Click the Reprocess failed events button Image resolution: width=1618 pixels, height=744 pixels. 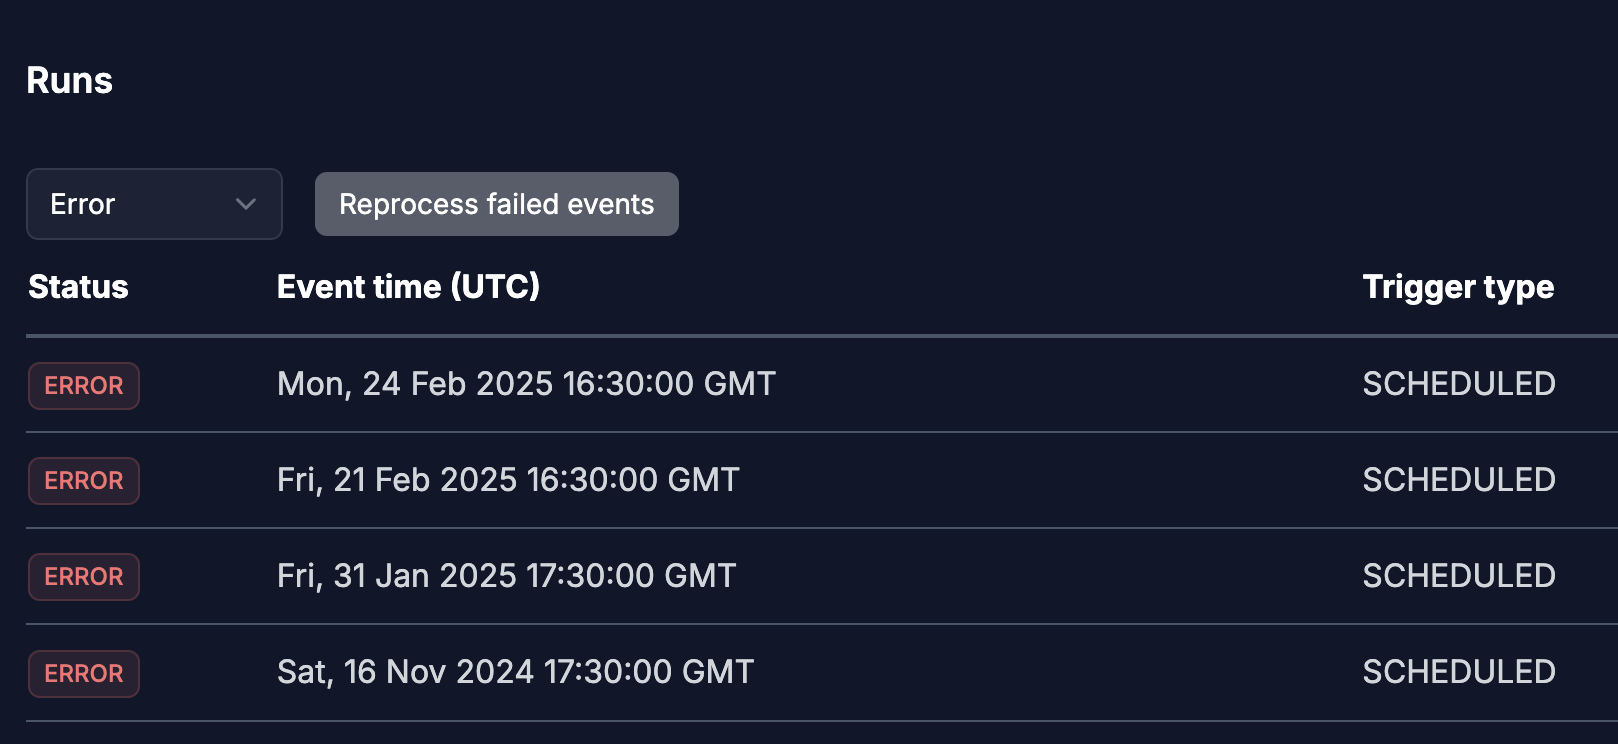coord(496,204)
